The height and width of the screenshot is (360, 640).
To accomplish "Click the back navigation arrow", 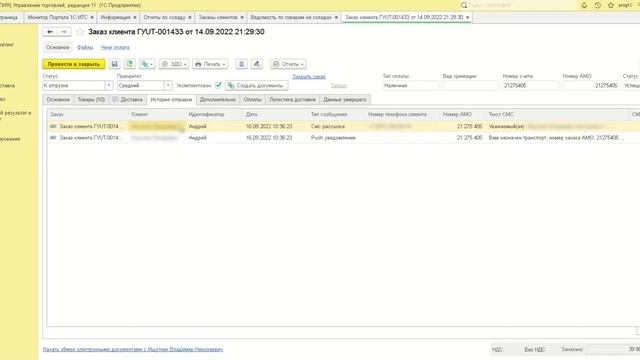I will coord(50,32).
